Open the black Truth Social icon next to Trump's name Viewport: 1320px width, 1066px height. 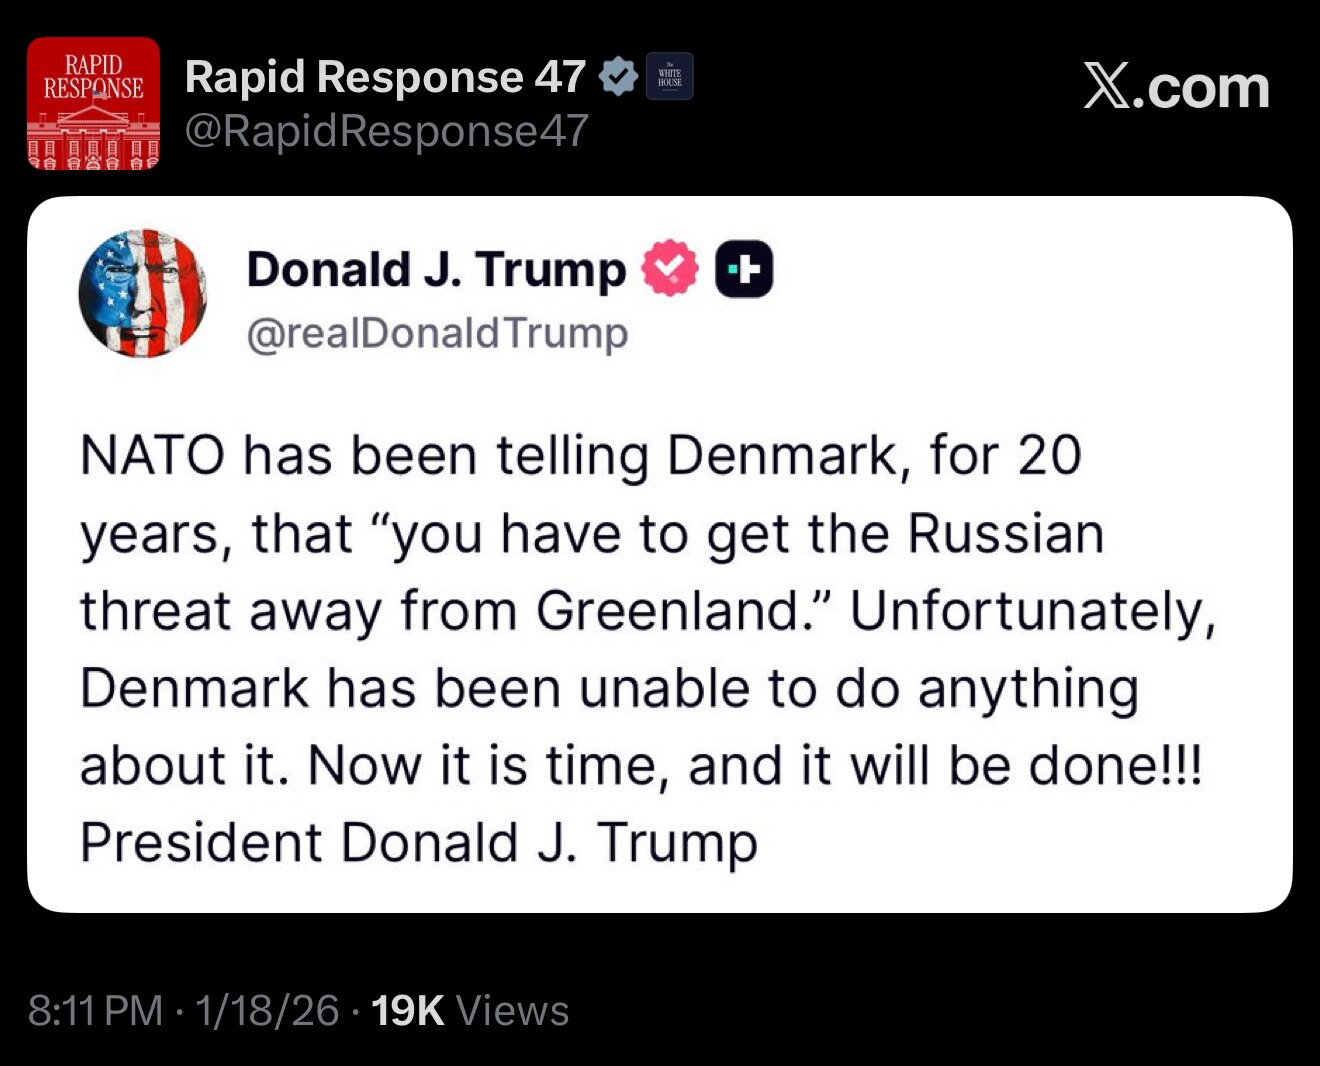pos(742,267)
